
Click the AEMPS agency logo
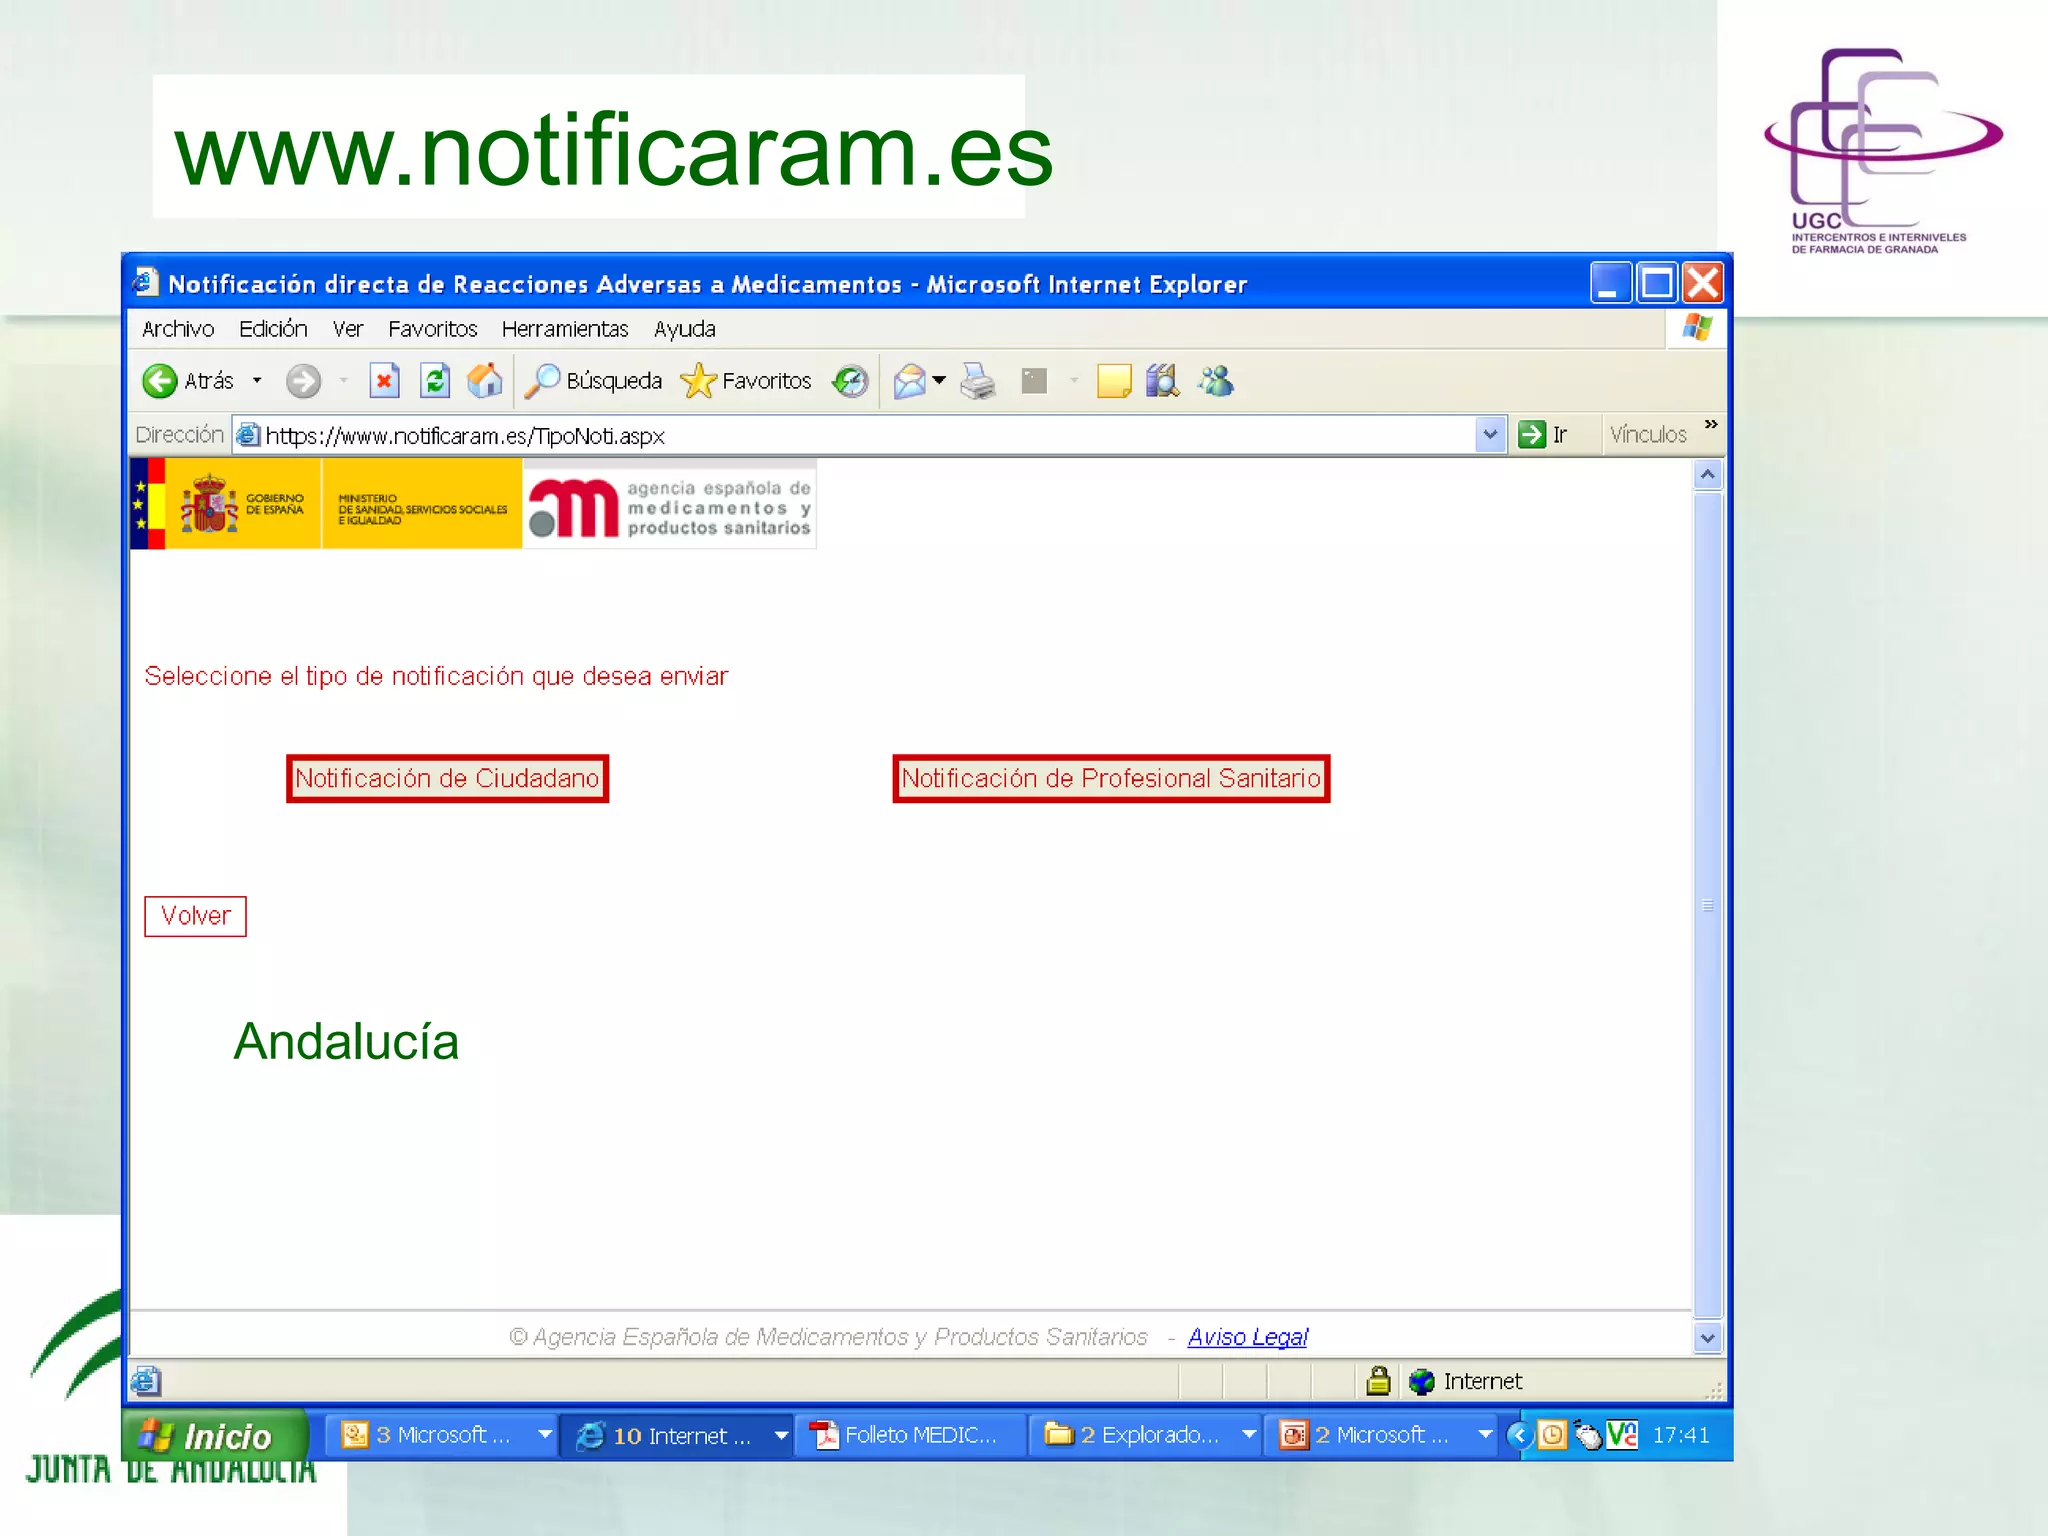point(669,504)
